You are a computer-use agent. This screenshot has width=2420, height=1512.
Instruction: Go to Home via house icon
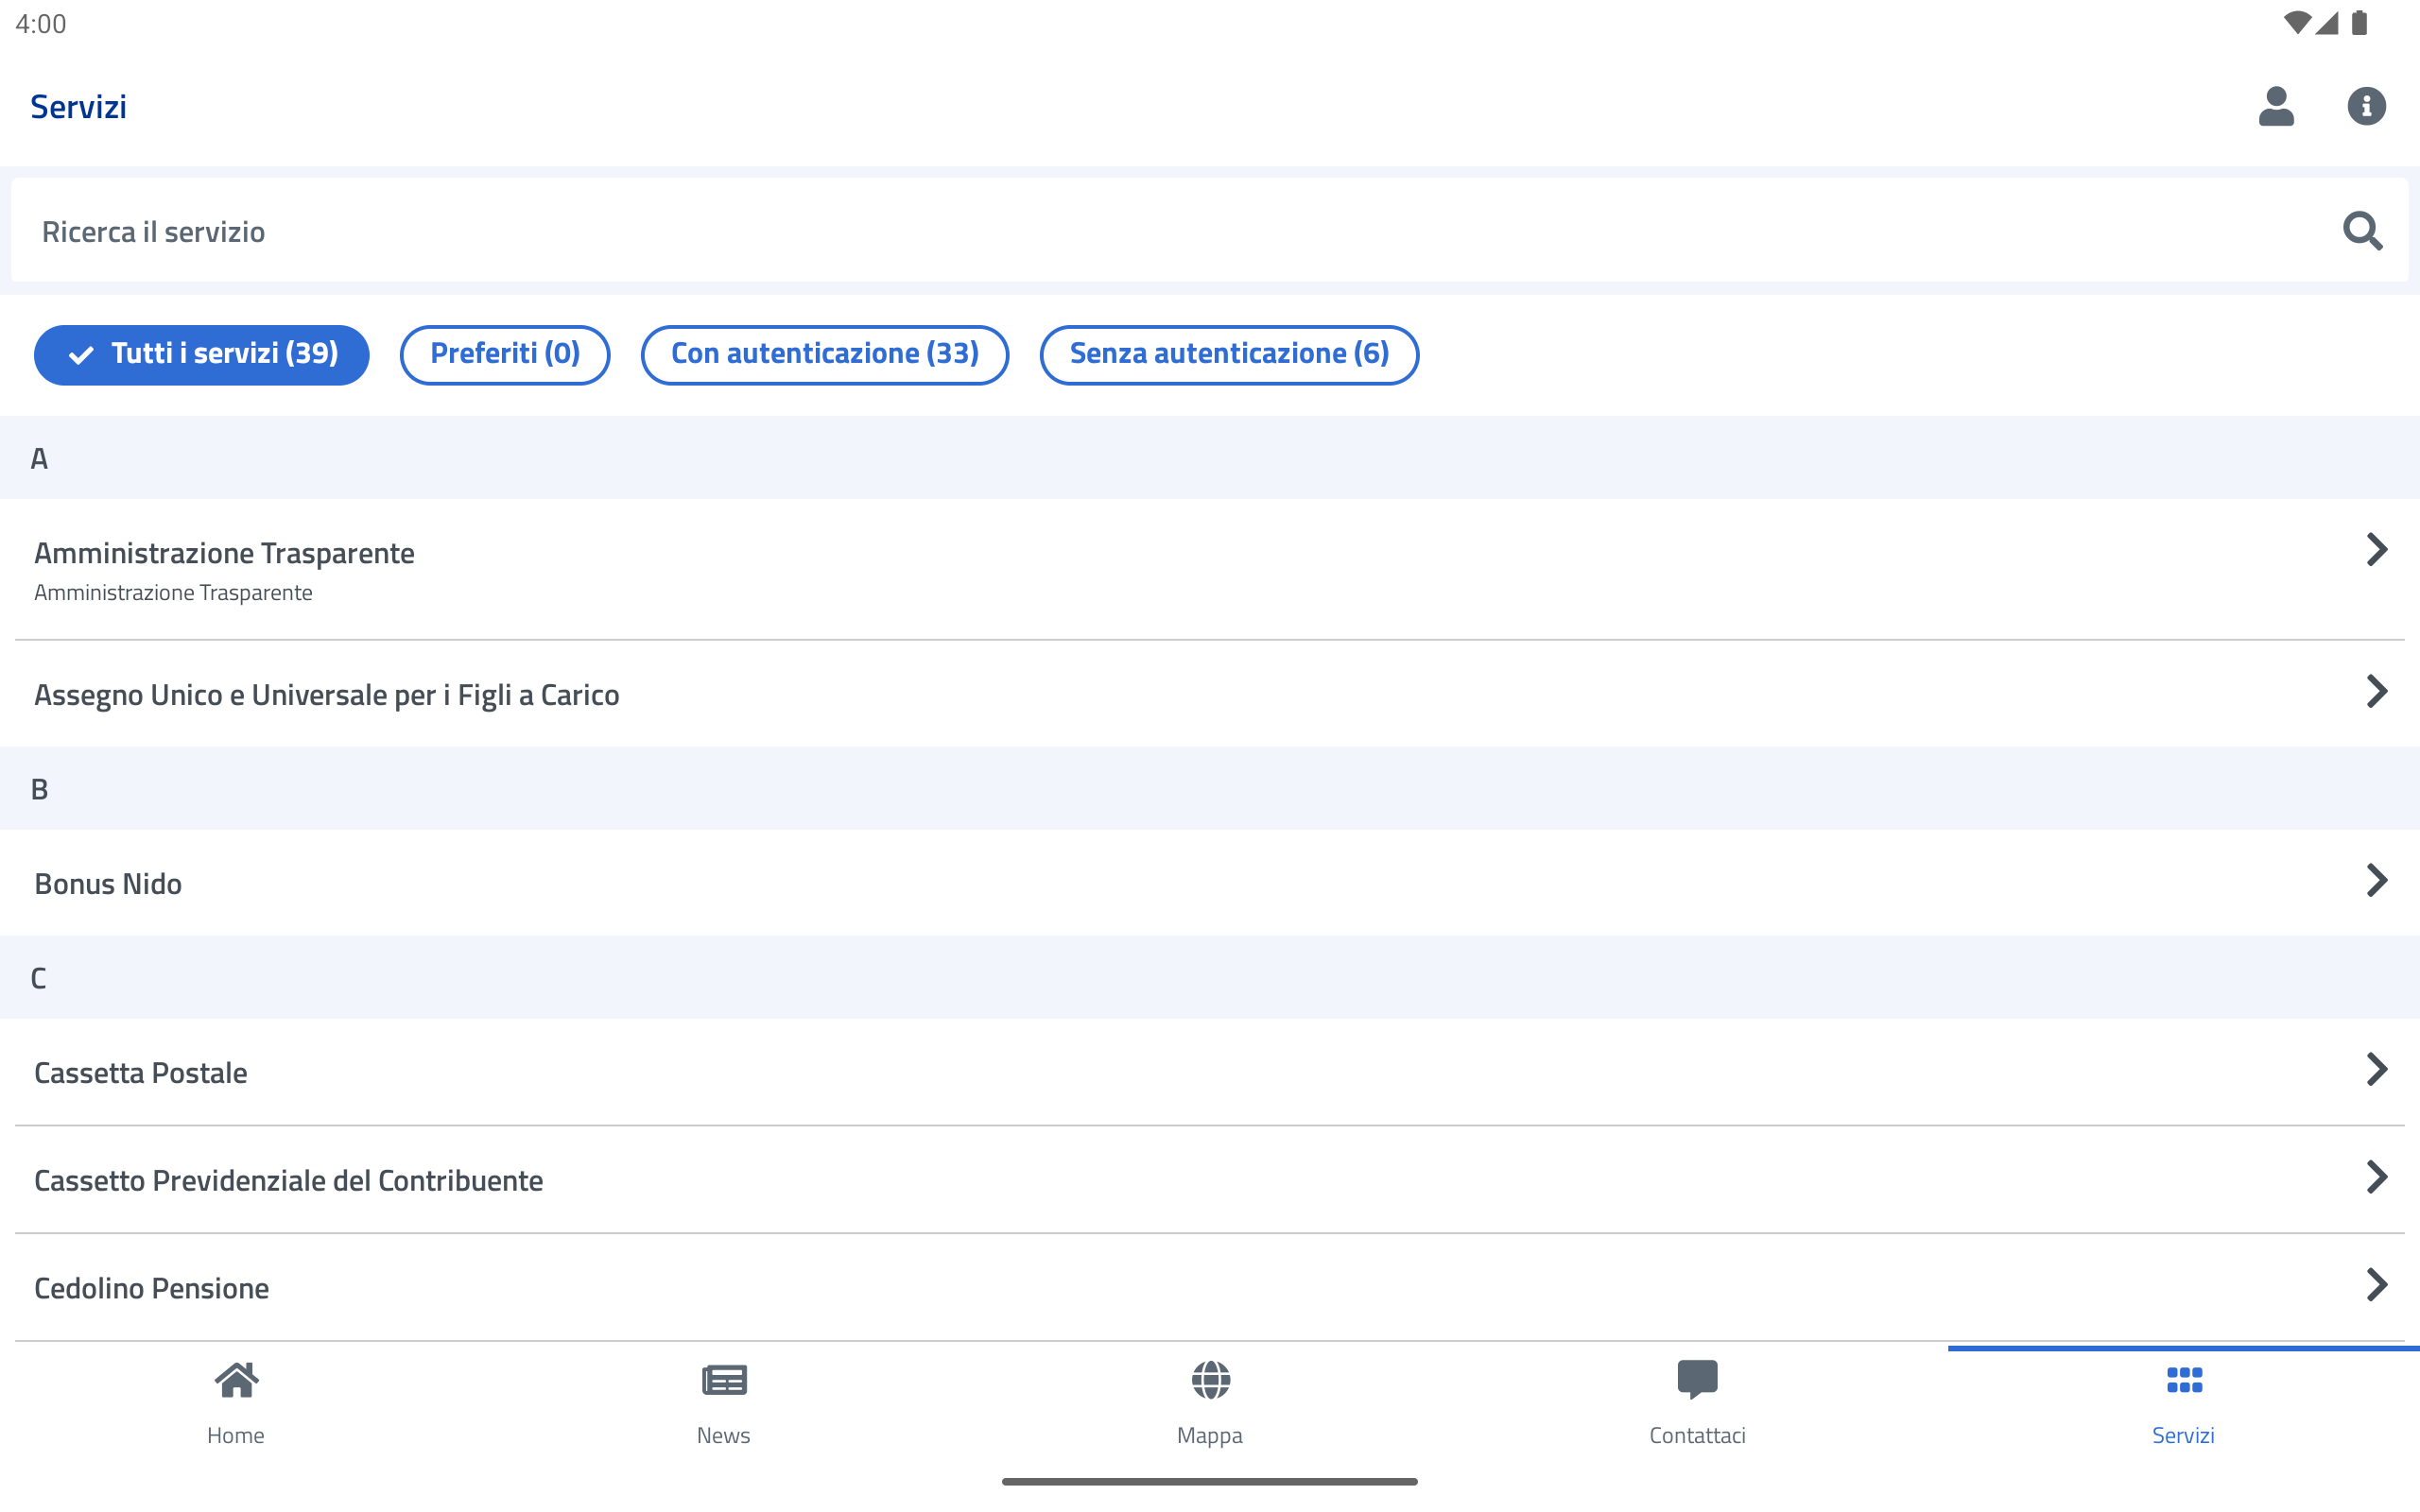click(236, 1381)
